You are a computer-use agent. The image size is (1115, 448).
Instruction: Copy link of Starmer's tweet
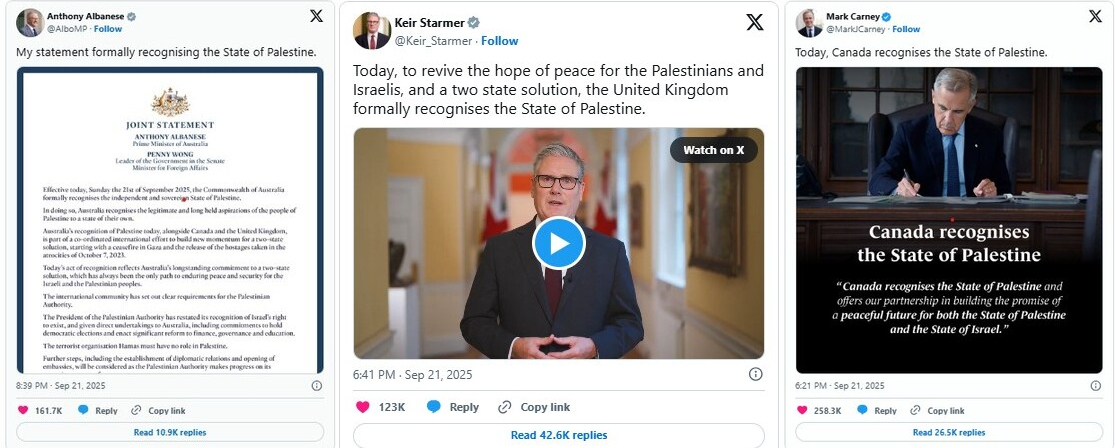tap(534, 407)
